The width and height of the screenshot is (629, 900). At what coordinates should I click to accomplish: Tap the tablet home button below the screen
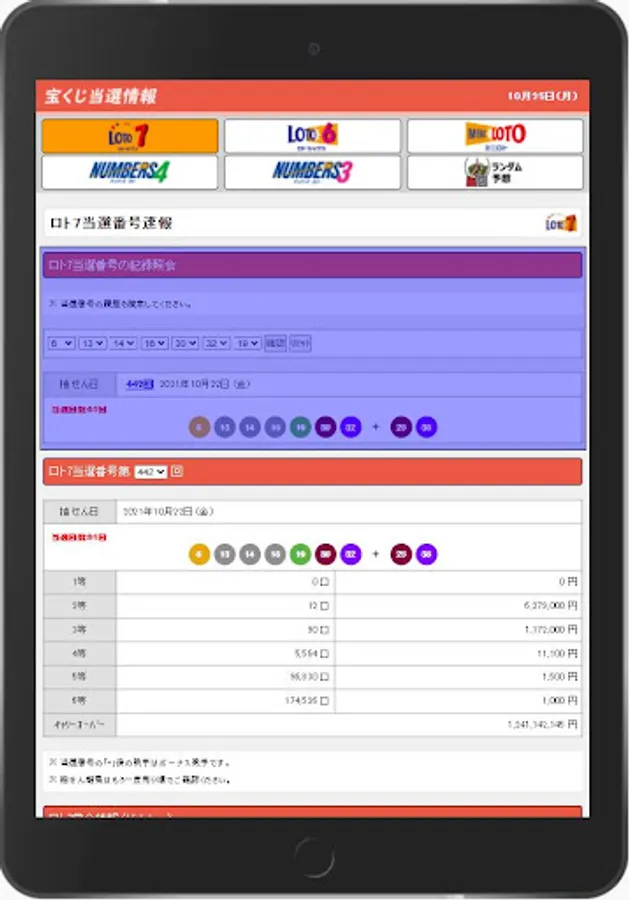(x=314, y=858)
